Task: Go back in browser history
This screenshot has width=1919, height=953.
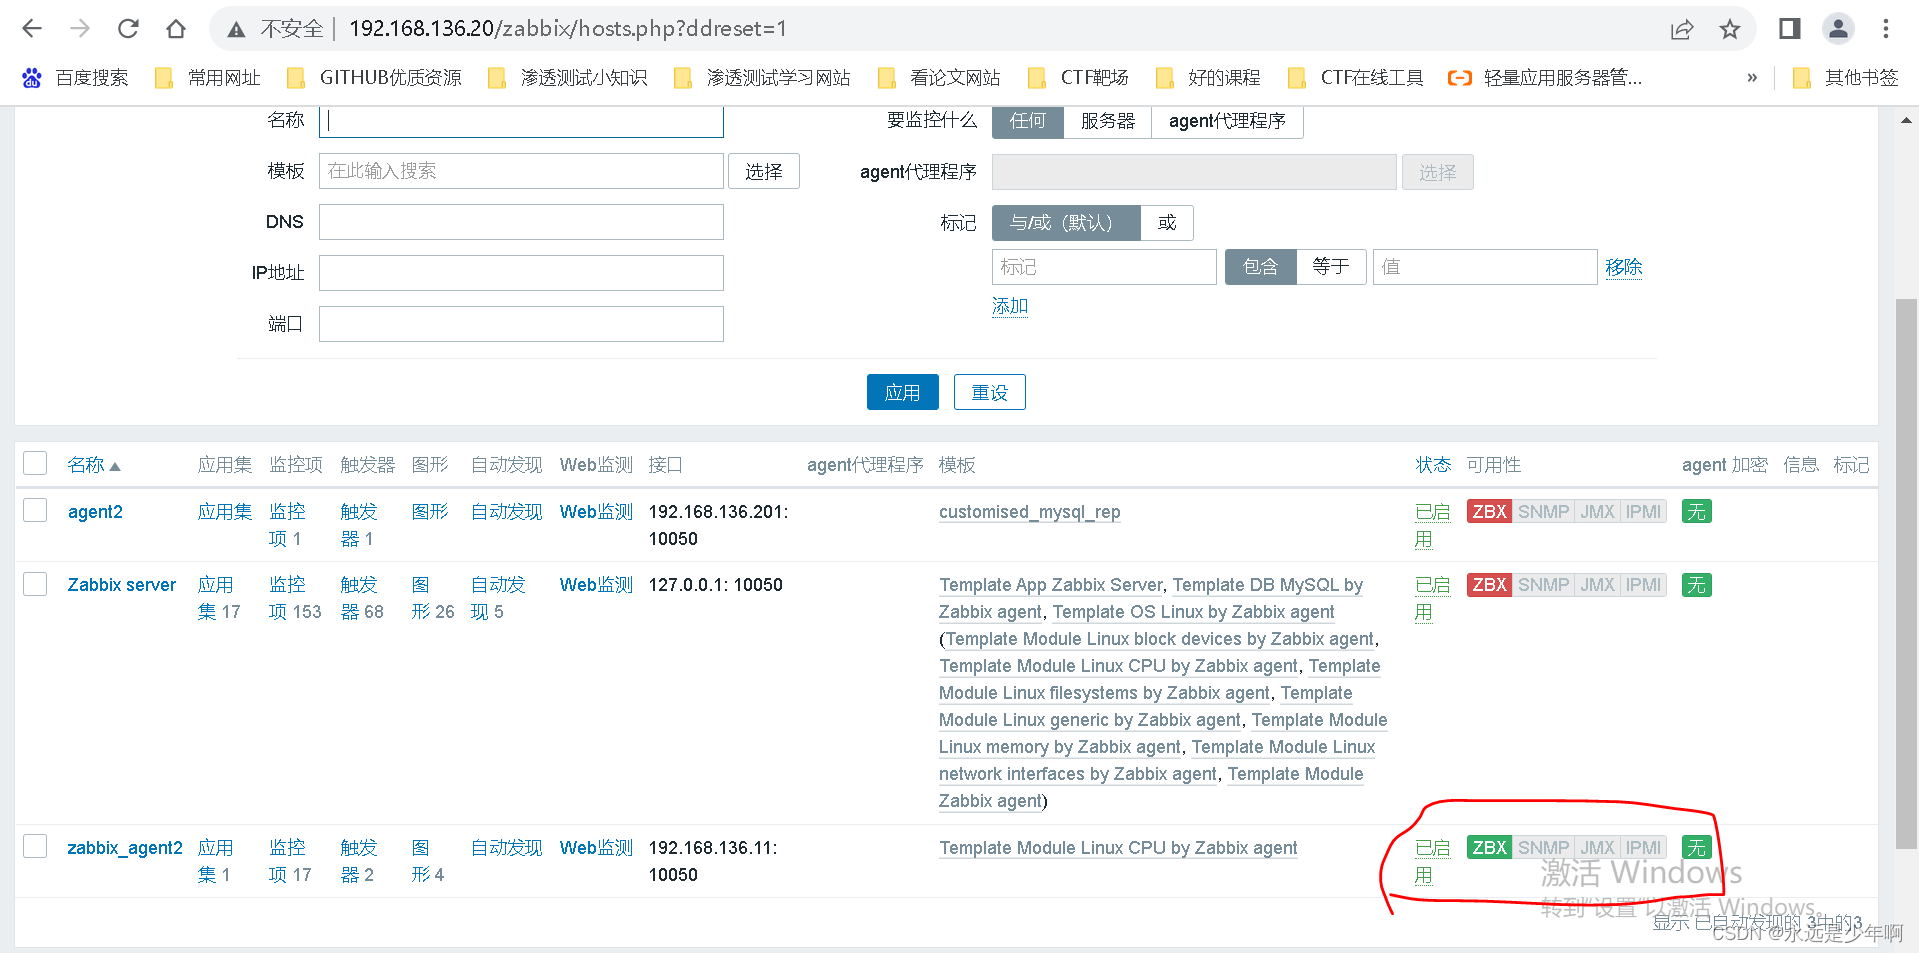Action: coord(32,28)
